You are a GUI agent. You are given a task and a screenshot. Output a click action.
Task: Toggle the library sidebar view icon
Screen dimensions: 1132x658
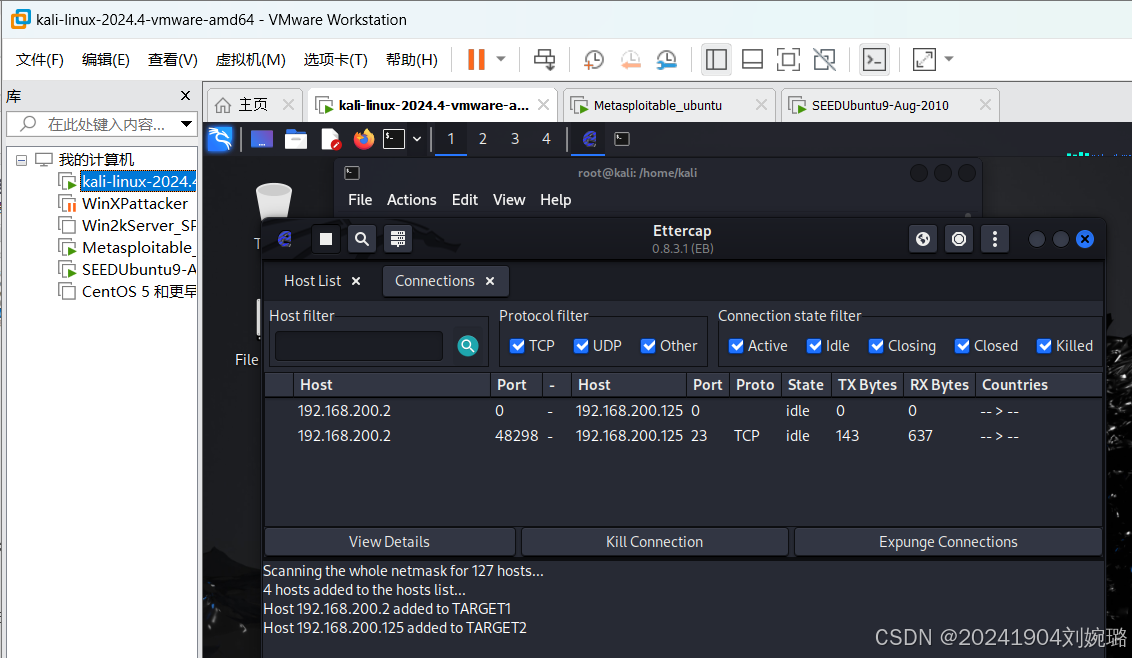pos(716,59)
